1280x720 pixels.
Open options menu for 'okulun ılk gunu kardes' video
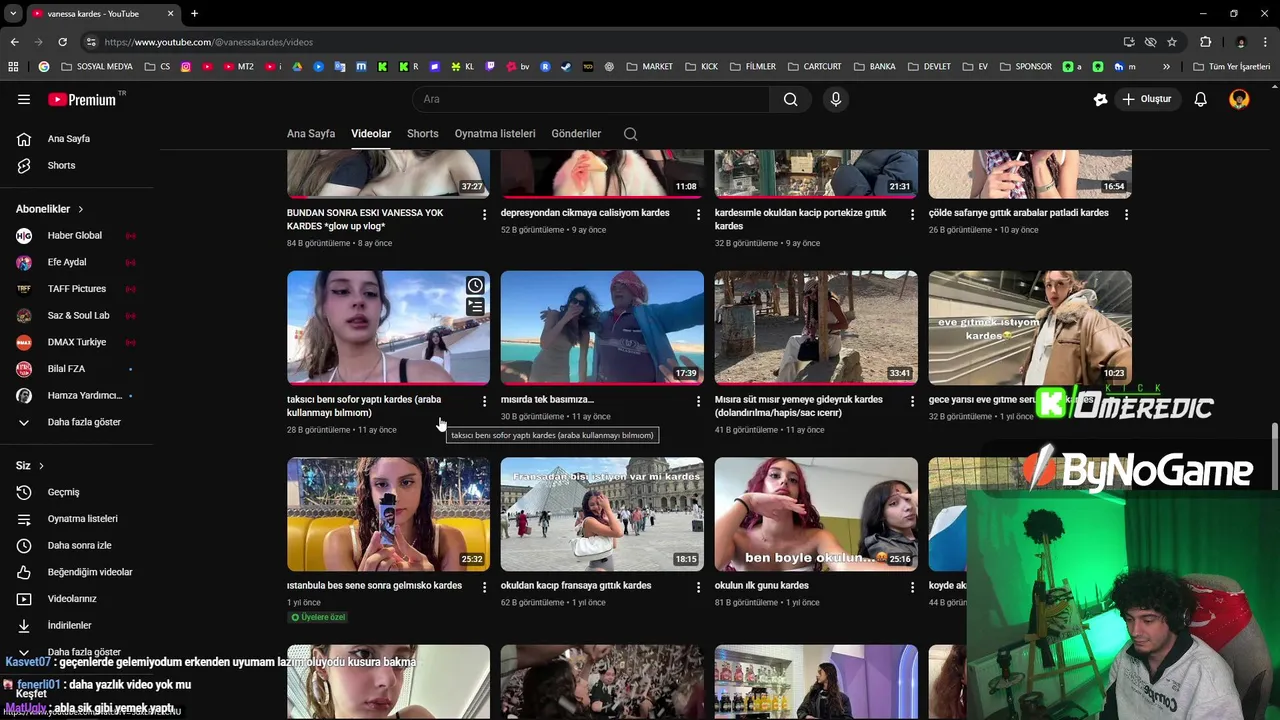(912, 587)
